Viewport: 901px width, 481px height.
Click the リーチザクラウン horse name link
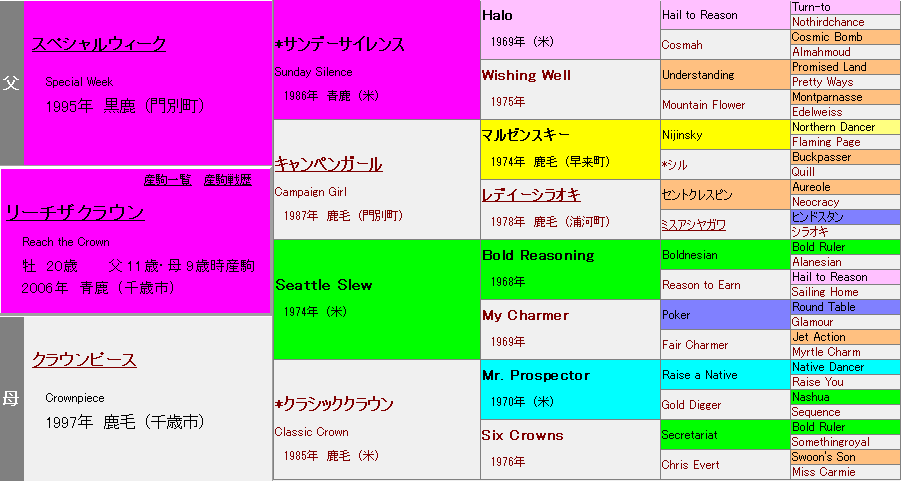click(x=75, y=212)
